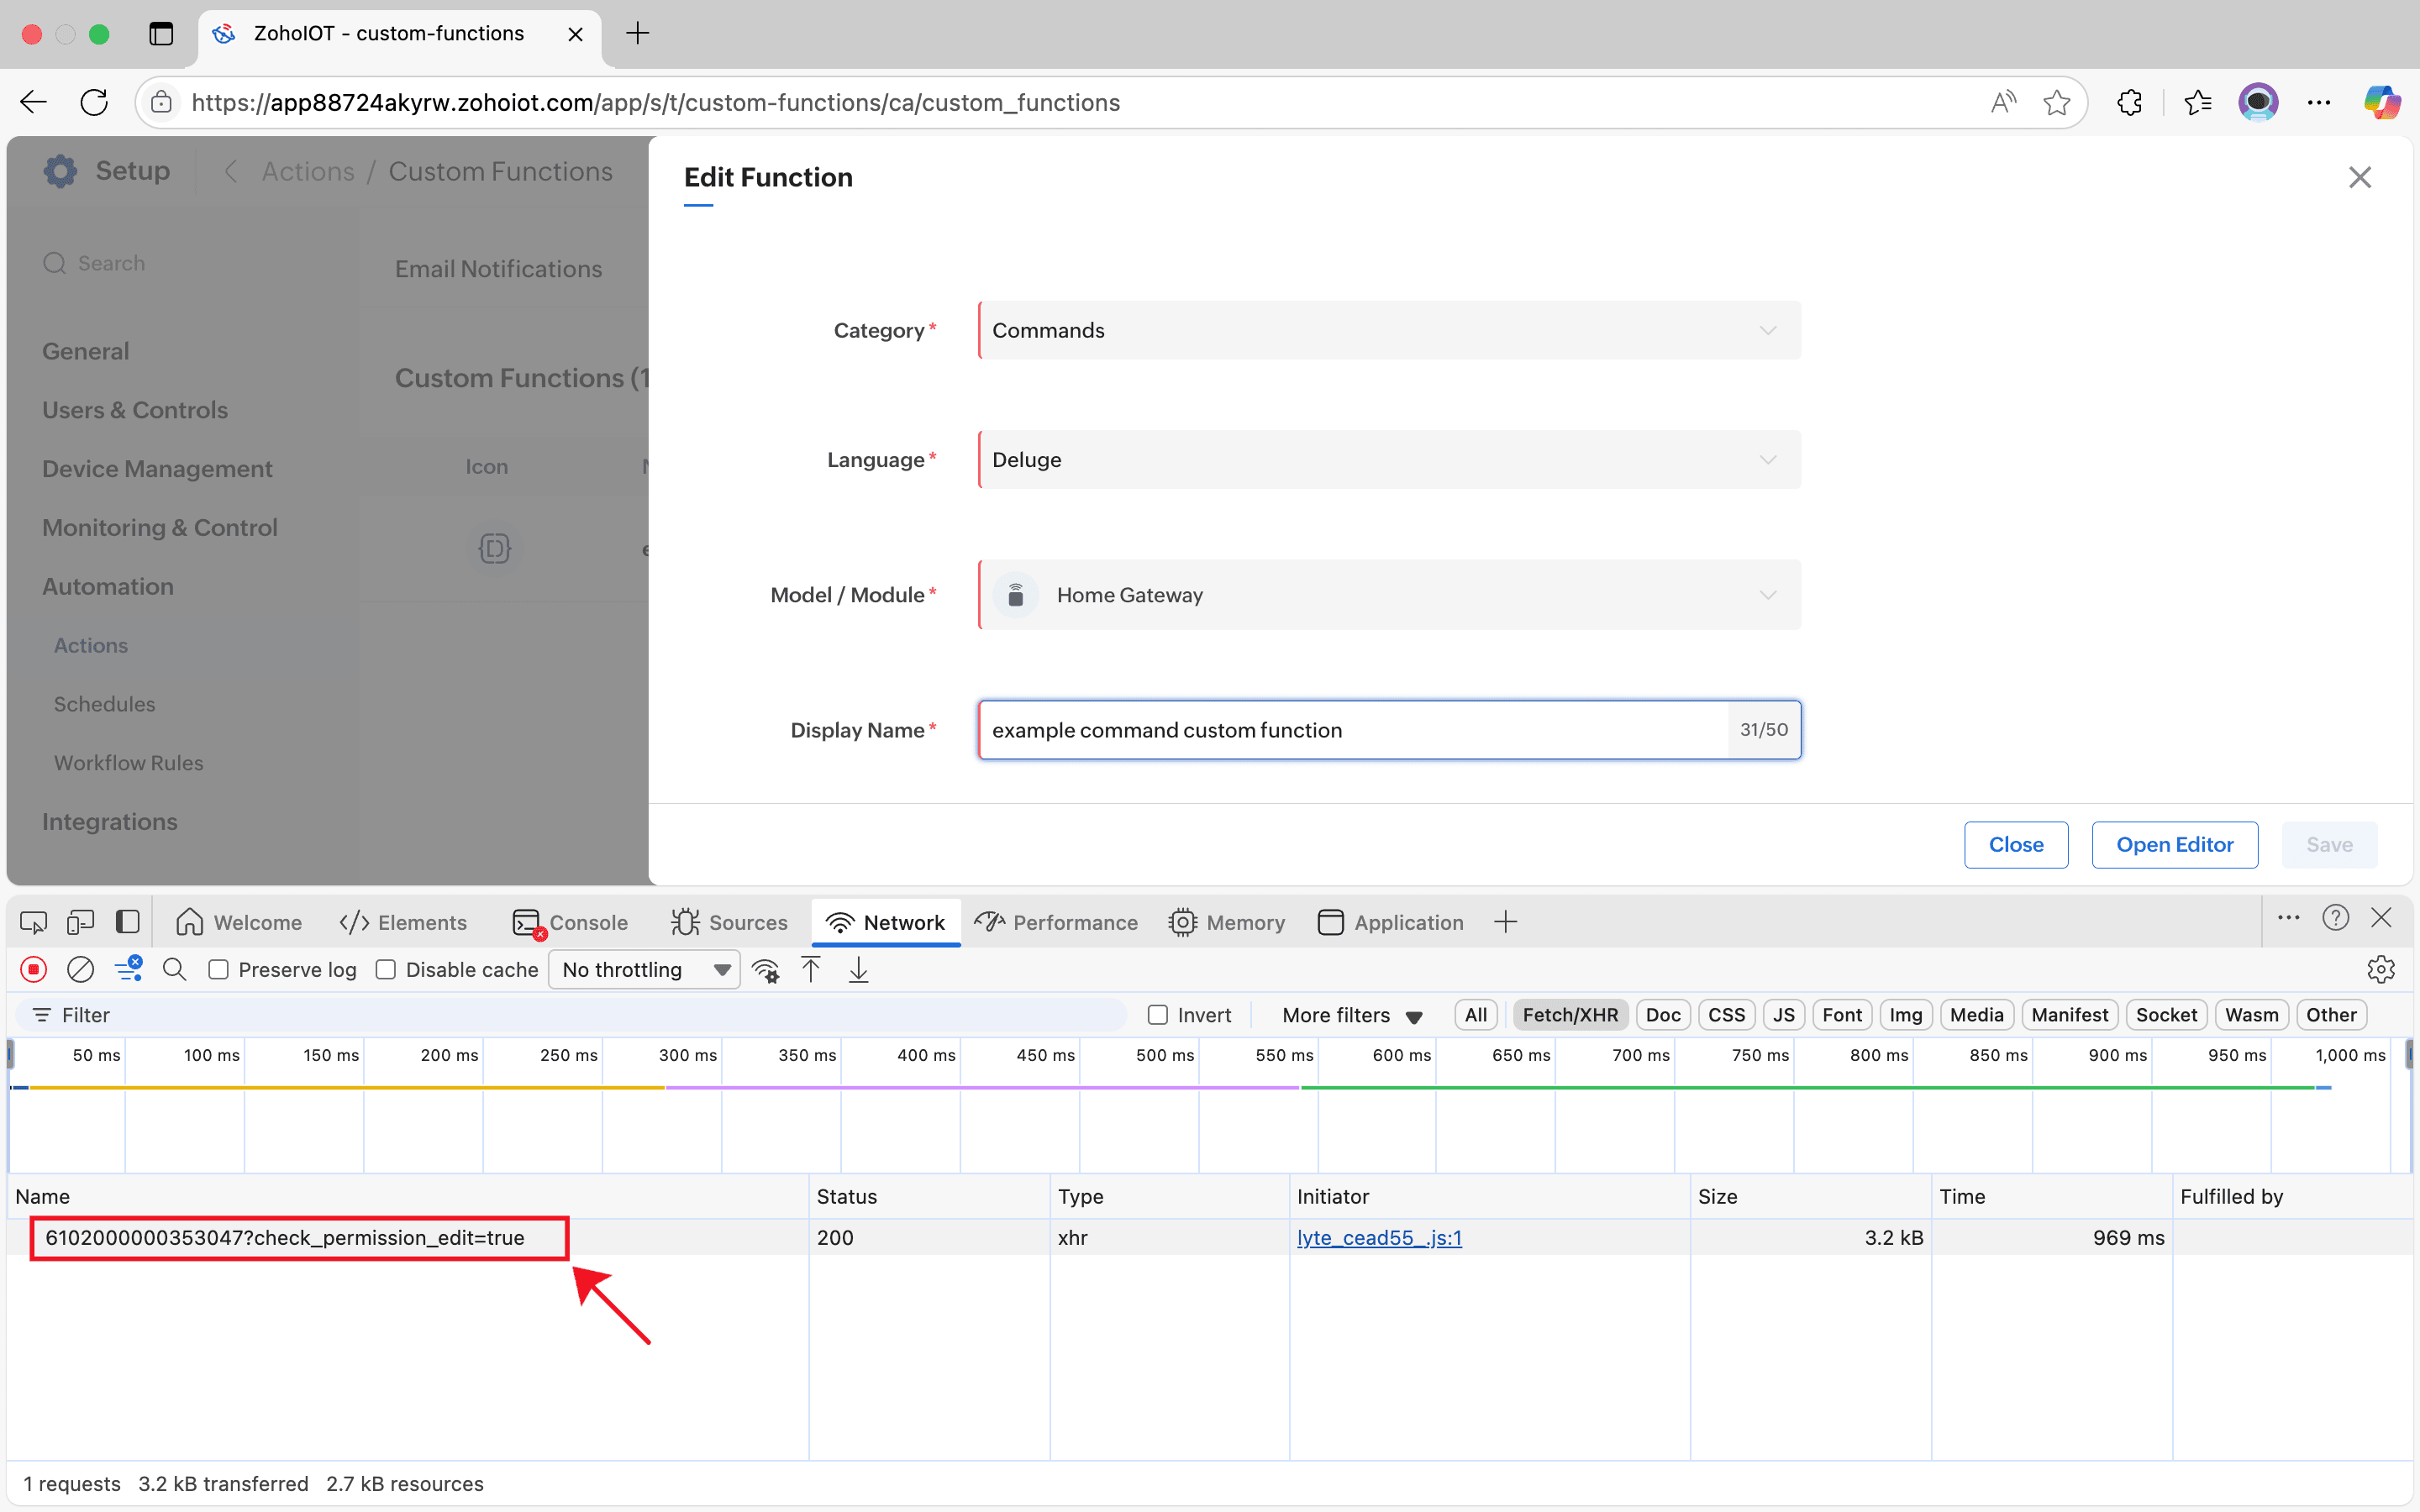Tick the Invert filter checkbox

pos(1158,1015)
